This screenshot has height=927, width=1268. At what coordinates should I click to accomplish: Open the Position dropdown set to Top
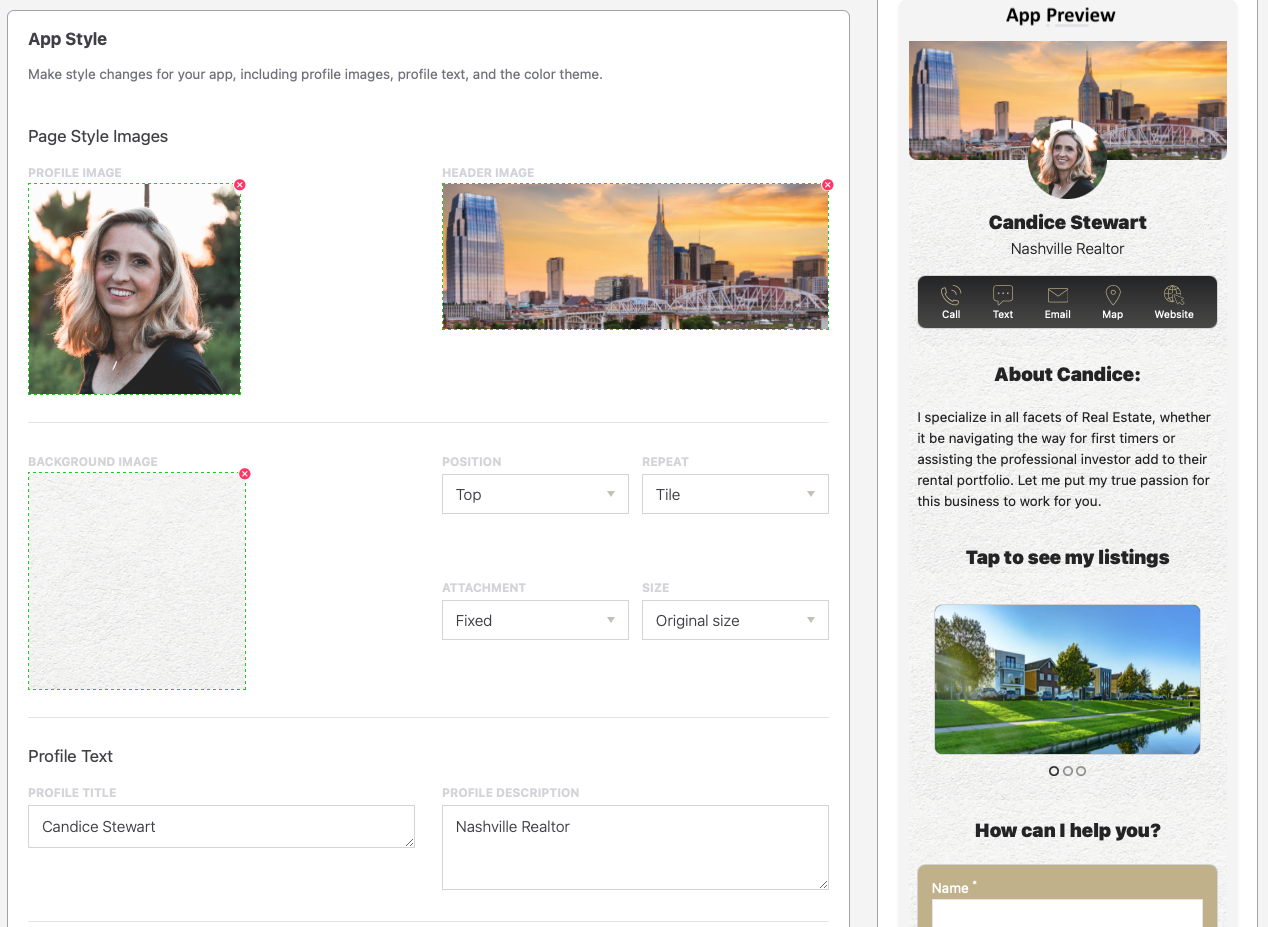point(535,494)
